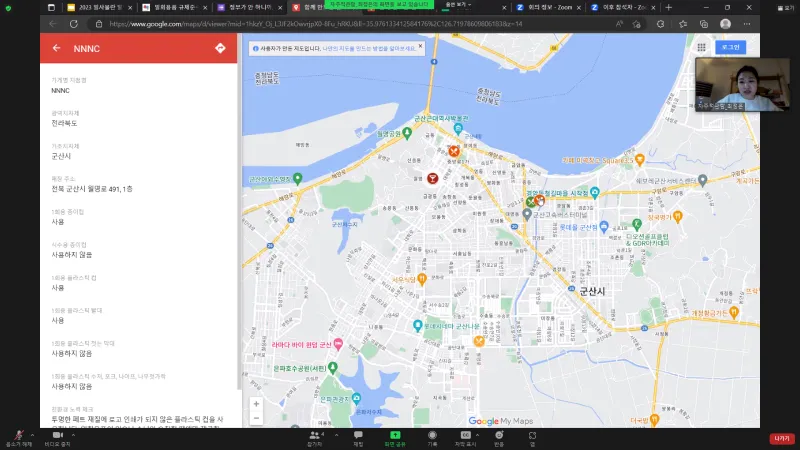Click the blue login button
Screen dimensions: 800x450
point(731,47)
